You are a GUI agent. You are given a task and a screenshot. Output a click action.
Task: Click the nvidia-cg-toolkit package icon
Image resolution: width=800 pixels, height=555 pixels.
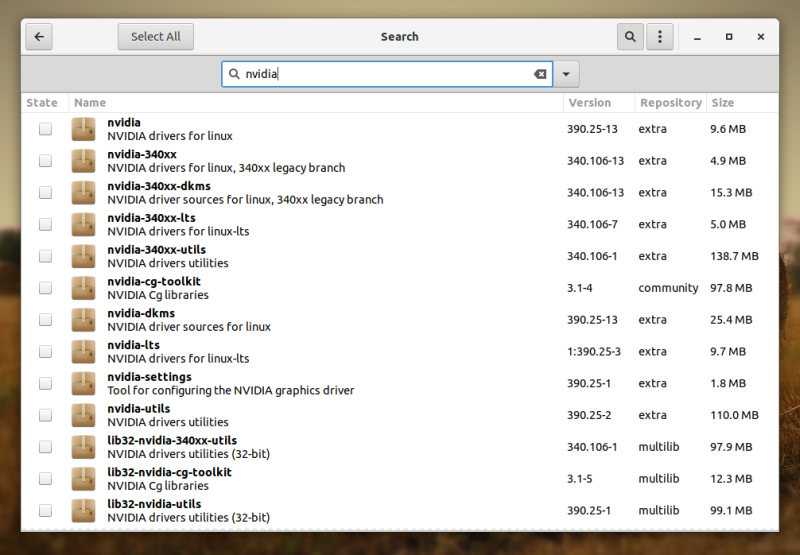coord(83,288)
